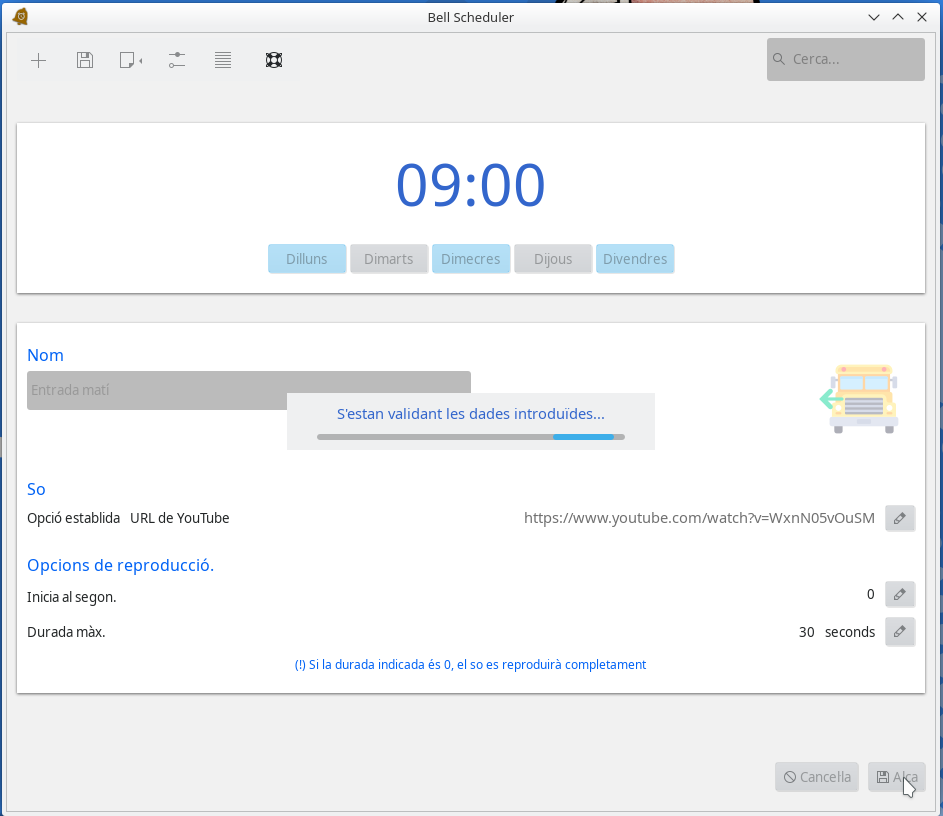
Task: Click the validation progress bar
Action: pos(471,437)
